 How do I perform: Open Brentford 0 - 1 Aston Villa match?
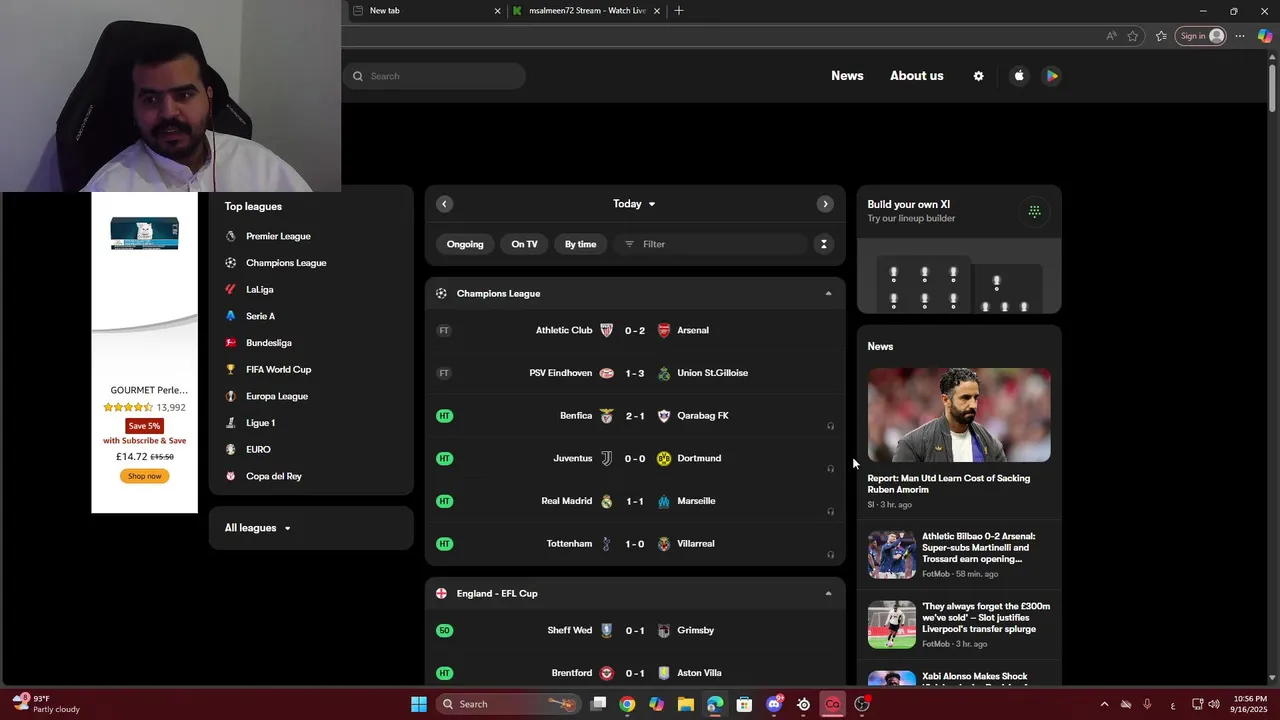coord(635,673)
